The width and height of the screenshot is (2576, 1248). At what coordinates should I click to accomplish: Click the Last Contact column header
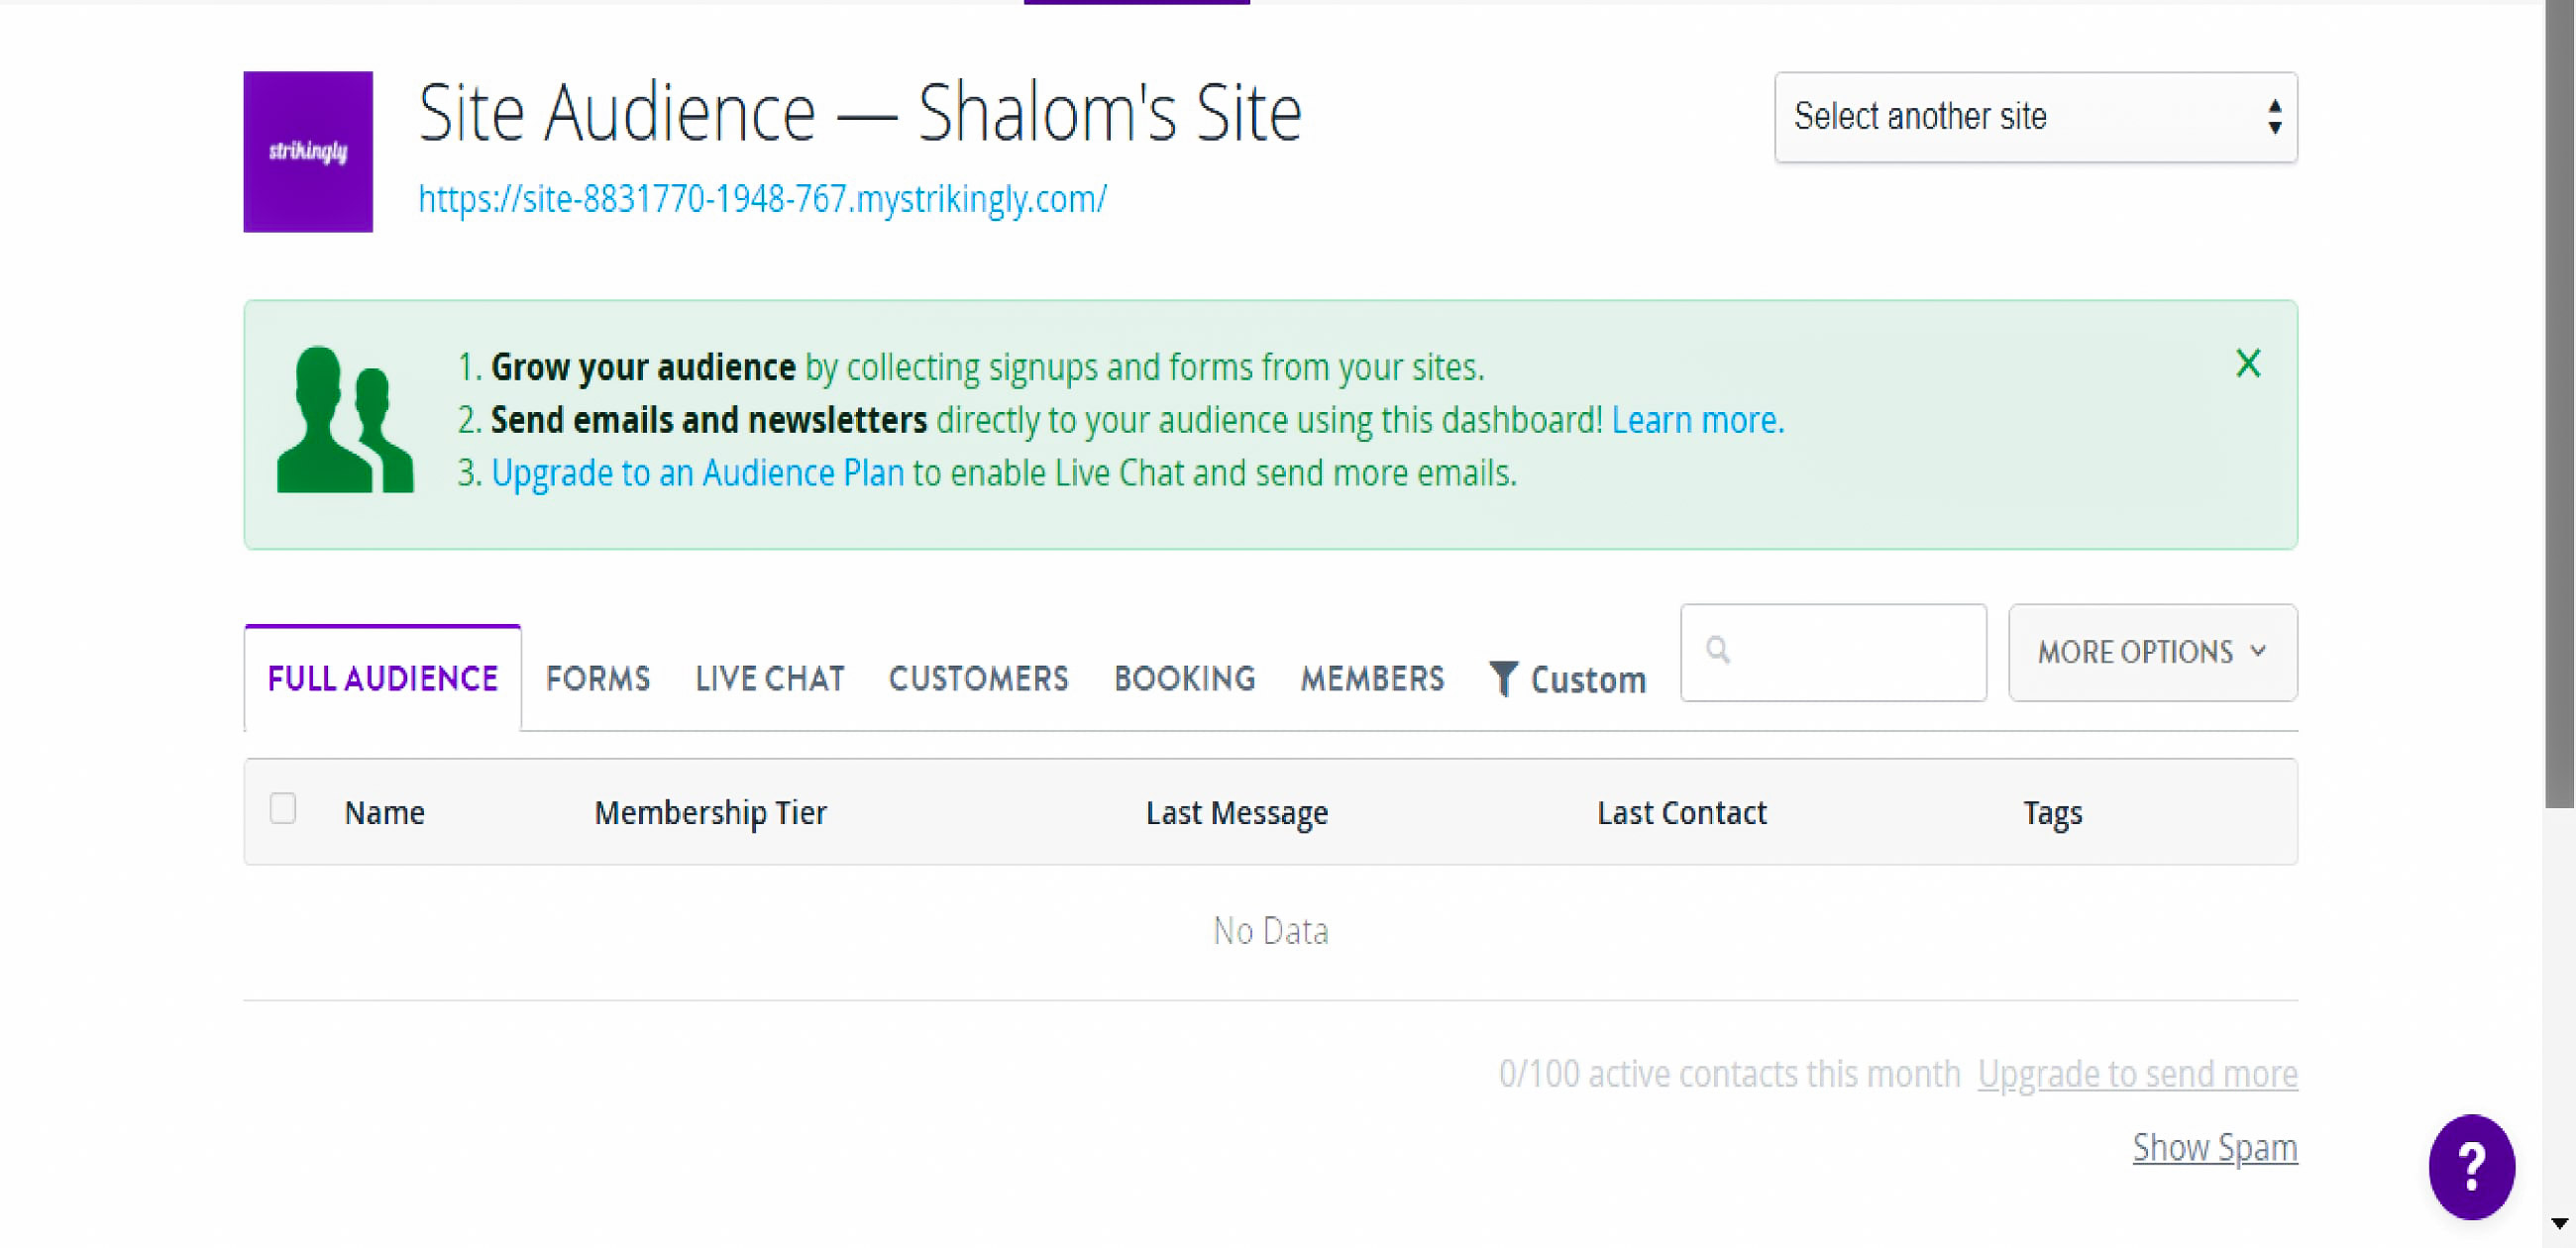pos(1681,812)
